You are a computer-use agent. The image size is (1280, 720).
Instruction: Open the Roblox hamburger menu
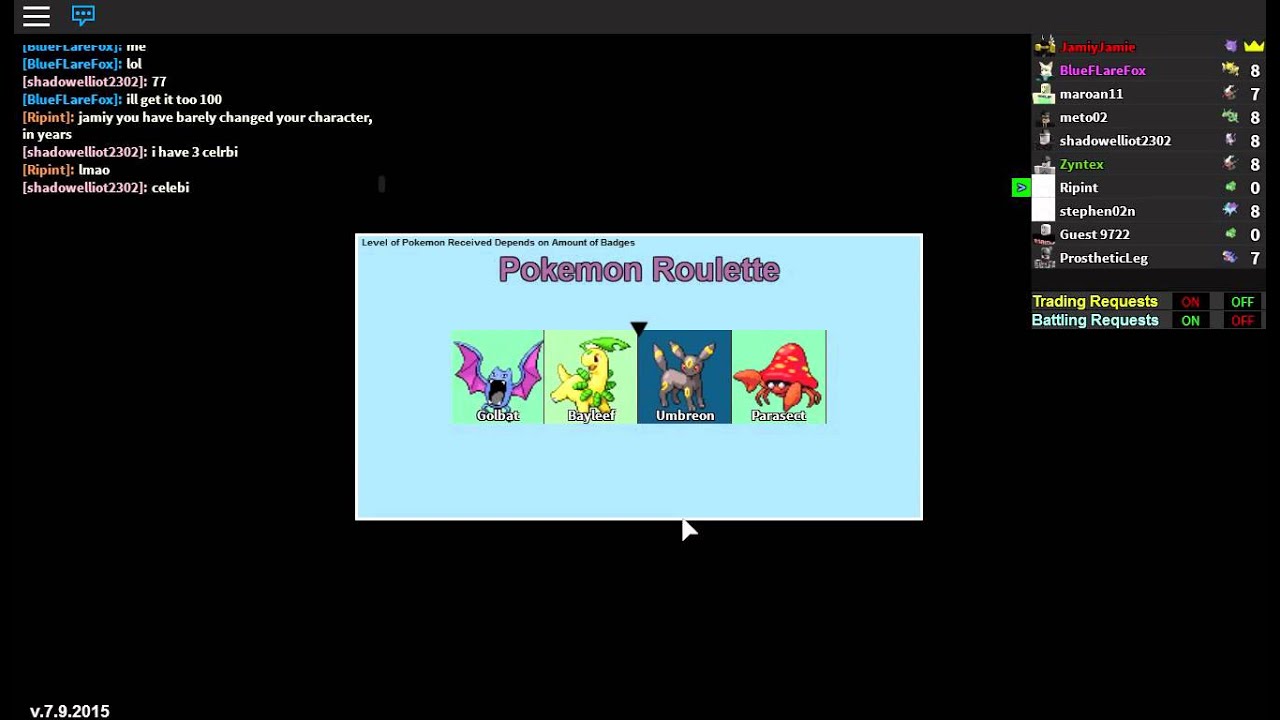click(x=36, y=15)
